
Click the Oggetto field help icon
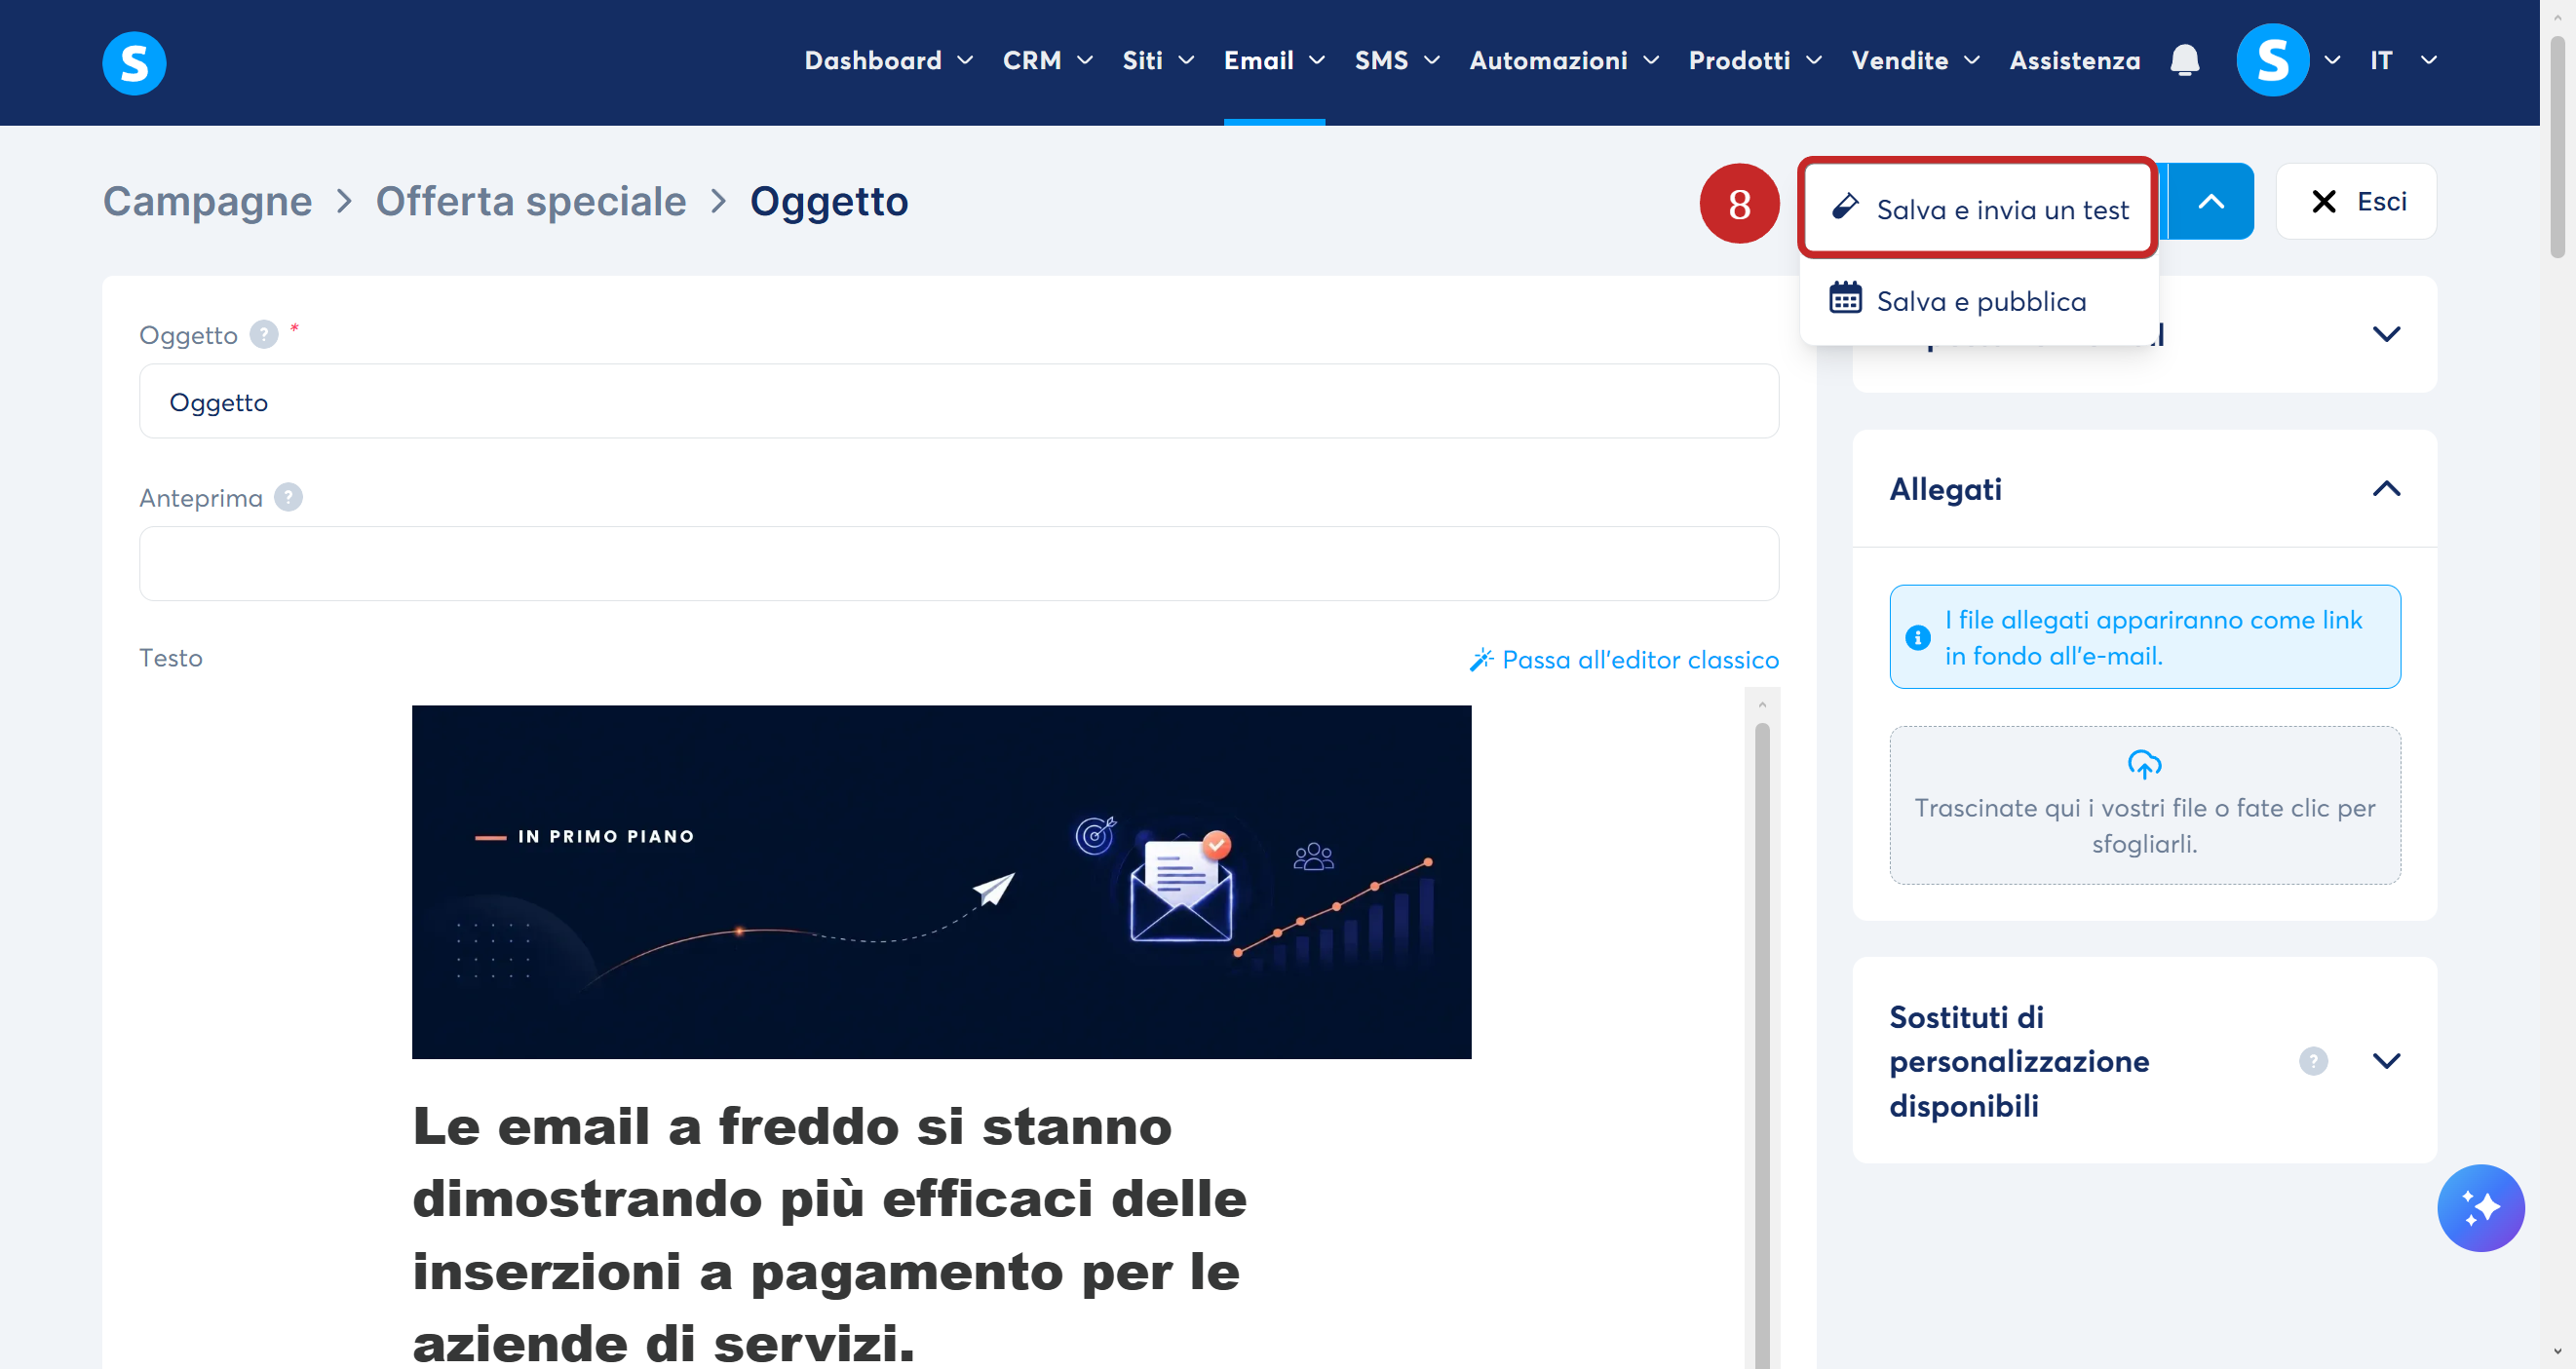pyautogui.click(x=264, y=334)
